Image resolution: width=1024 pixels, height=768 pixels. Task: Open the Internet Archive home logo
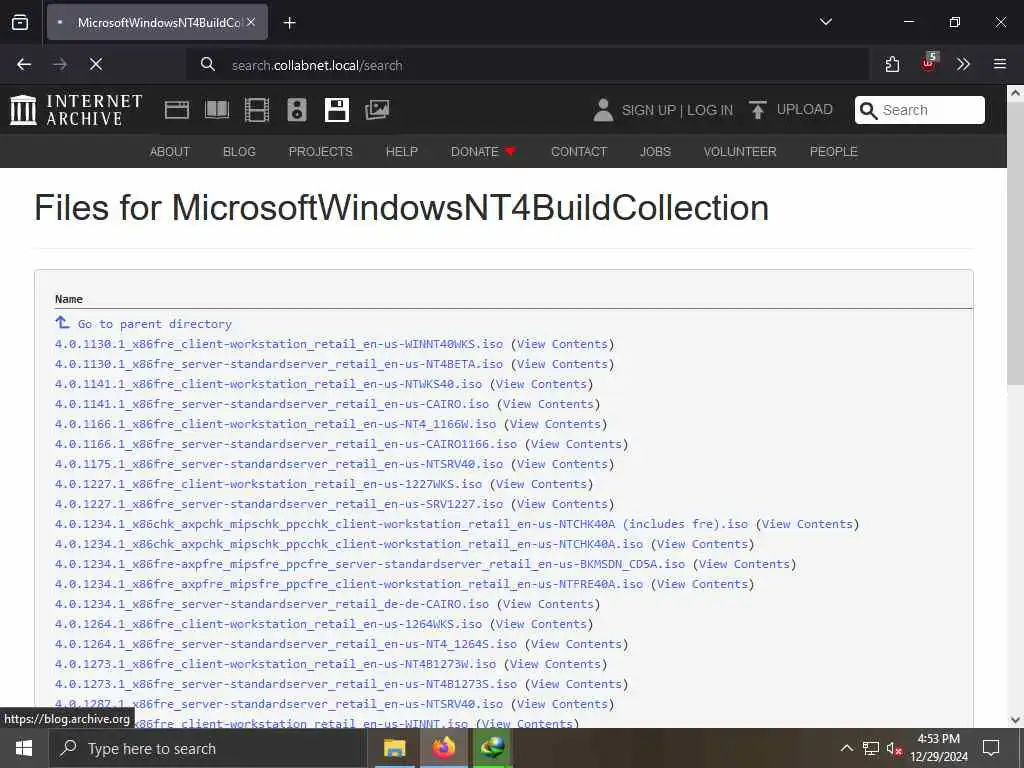click(76, 110)
